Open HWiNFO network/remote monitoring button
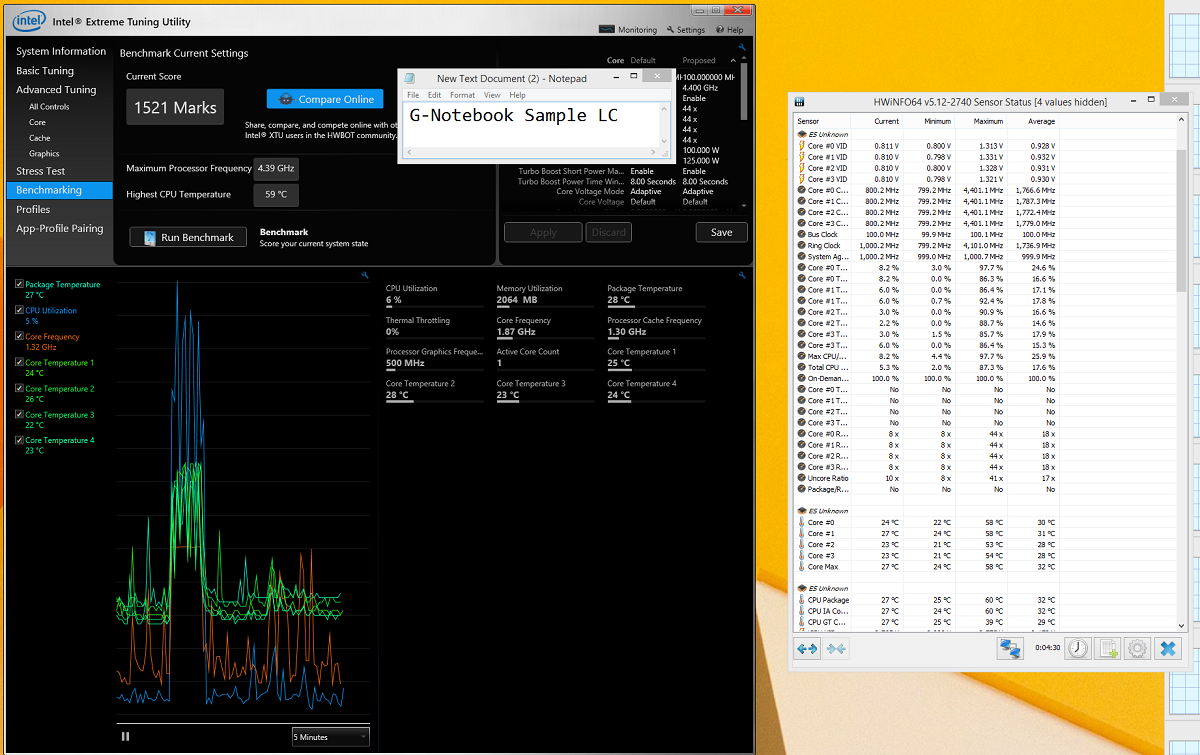 pos(1010,649)
